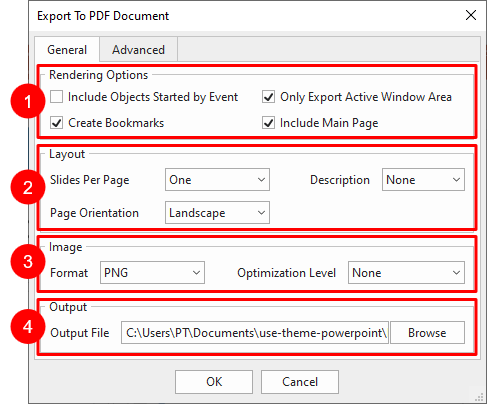Click the Output File label

click(80, 333)
